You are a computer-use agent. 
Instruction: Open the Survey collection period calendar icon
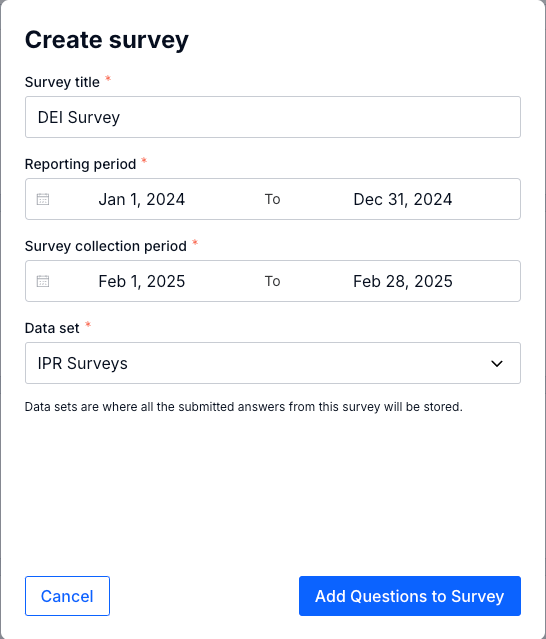43,281
